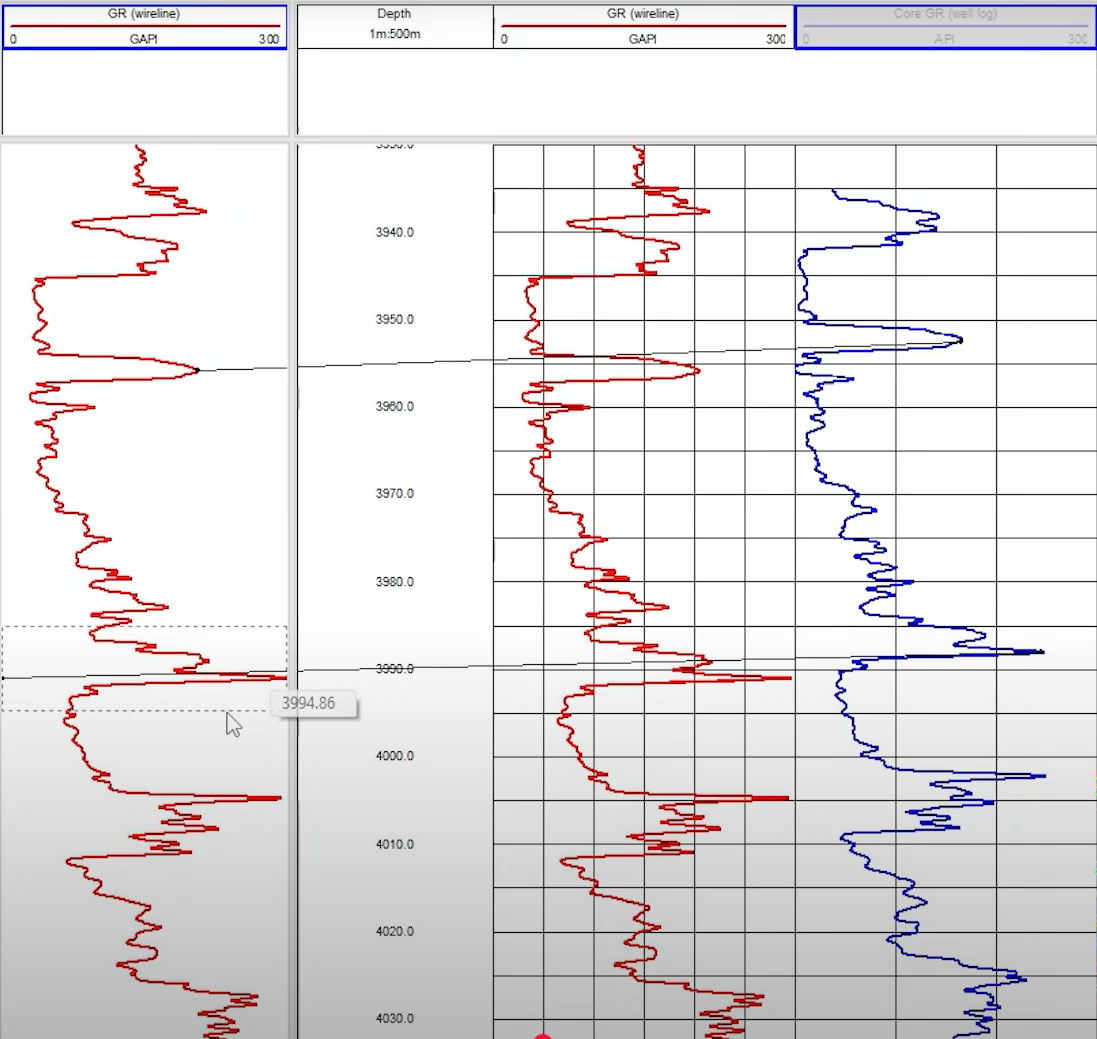The height and width of the screenshot is (1039, 1097).
Task: Click GAPI unit label in left panel header
Action: (x=144, y=39)
